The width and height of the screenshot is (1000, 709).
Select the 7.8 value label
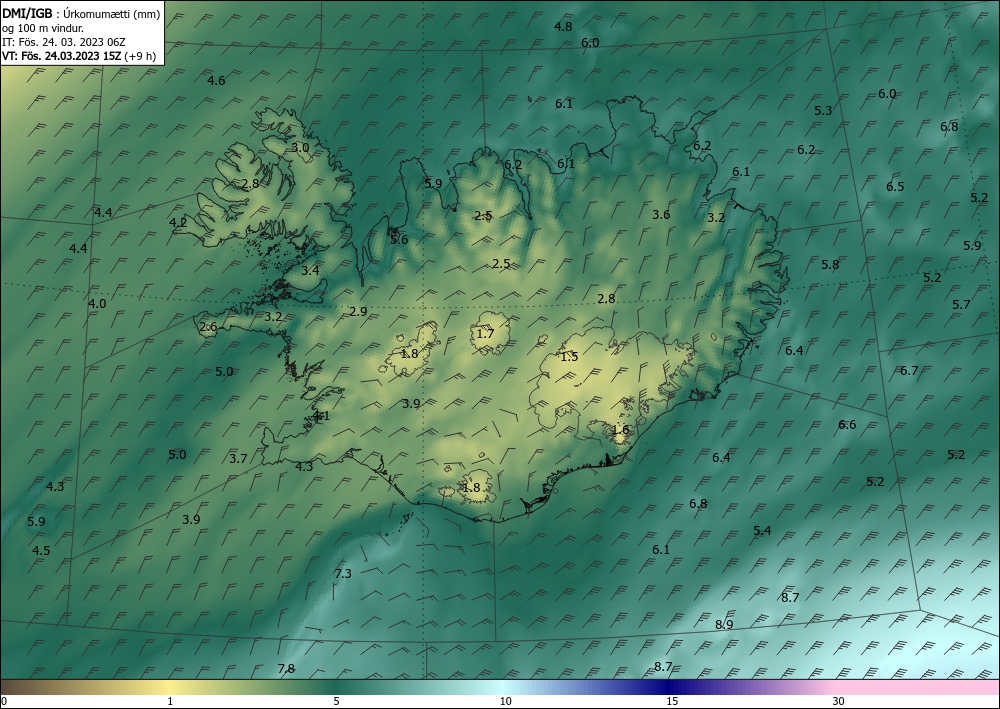click(286, 669)
